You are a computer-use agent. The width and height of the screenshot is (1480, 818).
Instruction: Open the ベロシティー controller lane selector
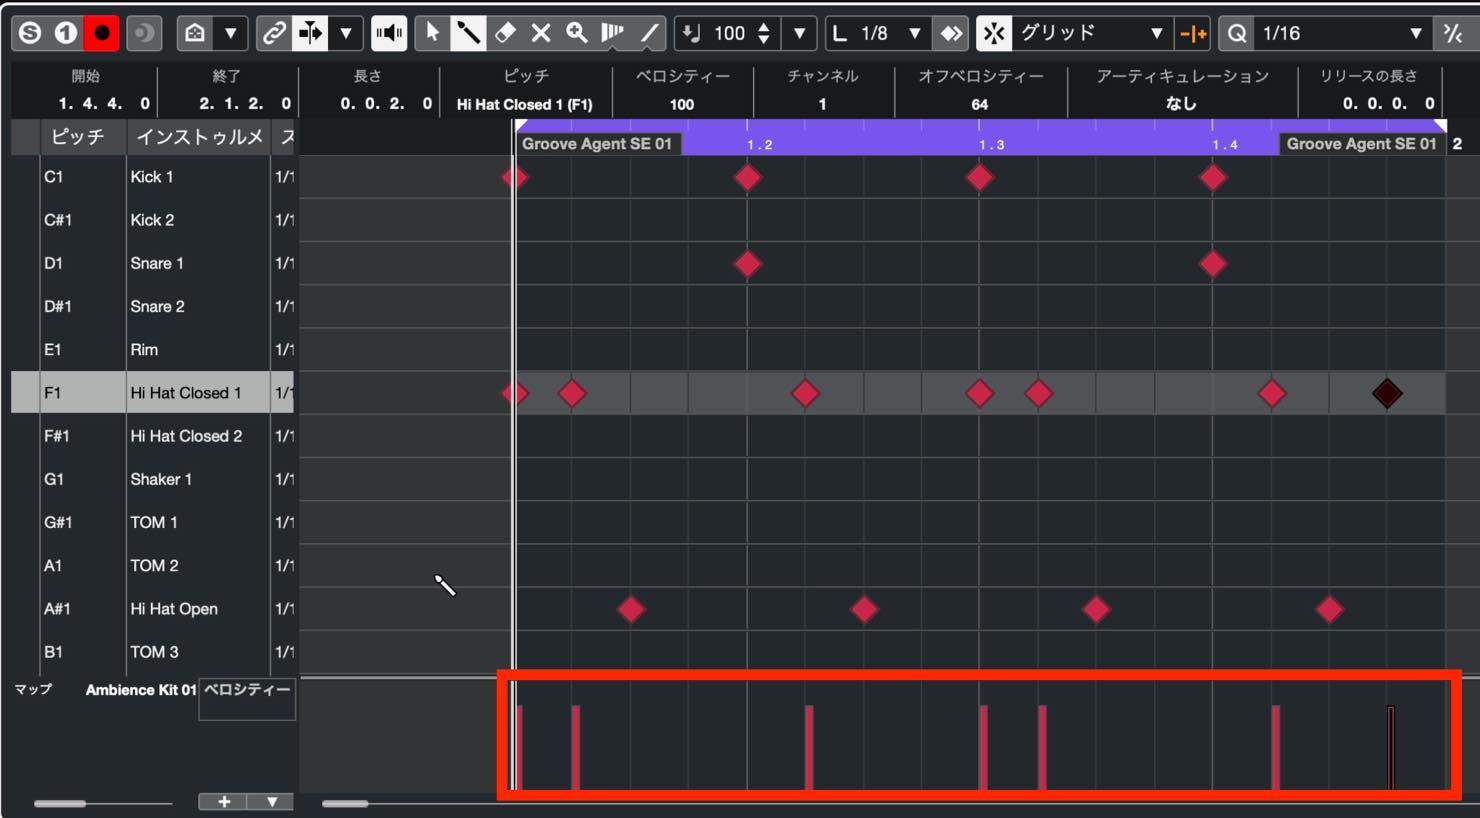(x=247, y=699)
